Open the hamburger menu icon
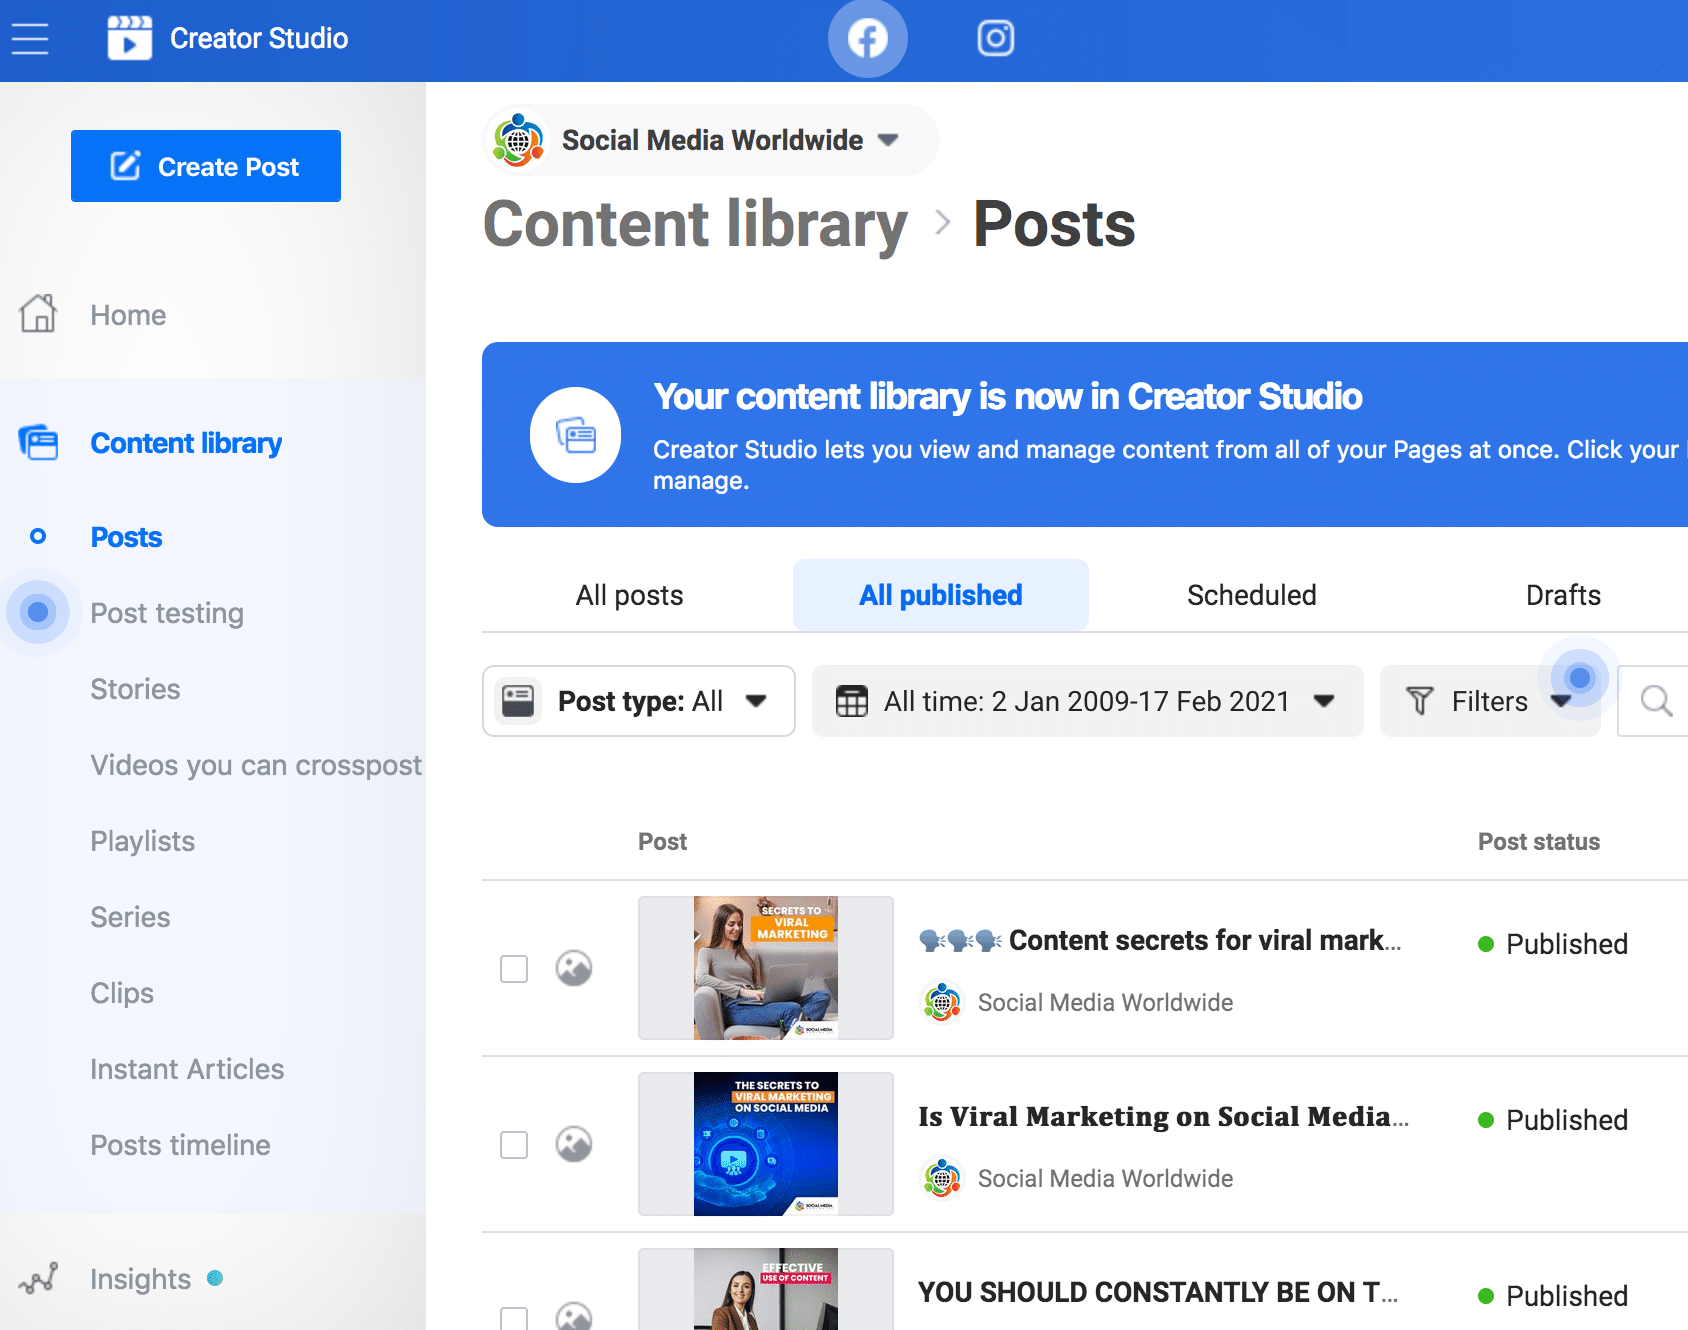Screen dimensions: 1688x1330 coord(30,39)
